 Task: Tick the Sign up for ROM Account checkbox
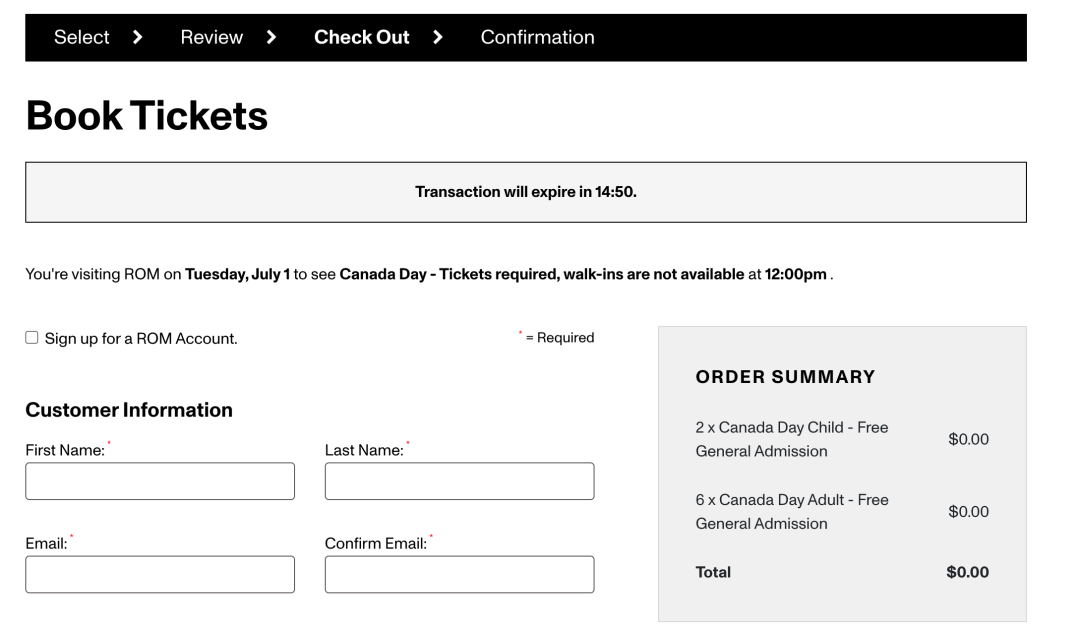pyautogui.click(x=32, y=337)
